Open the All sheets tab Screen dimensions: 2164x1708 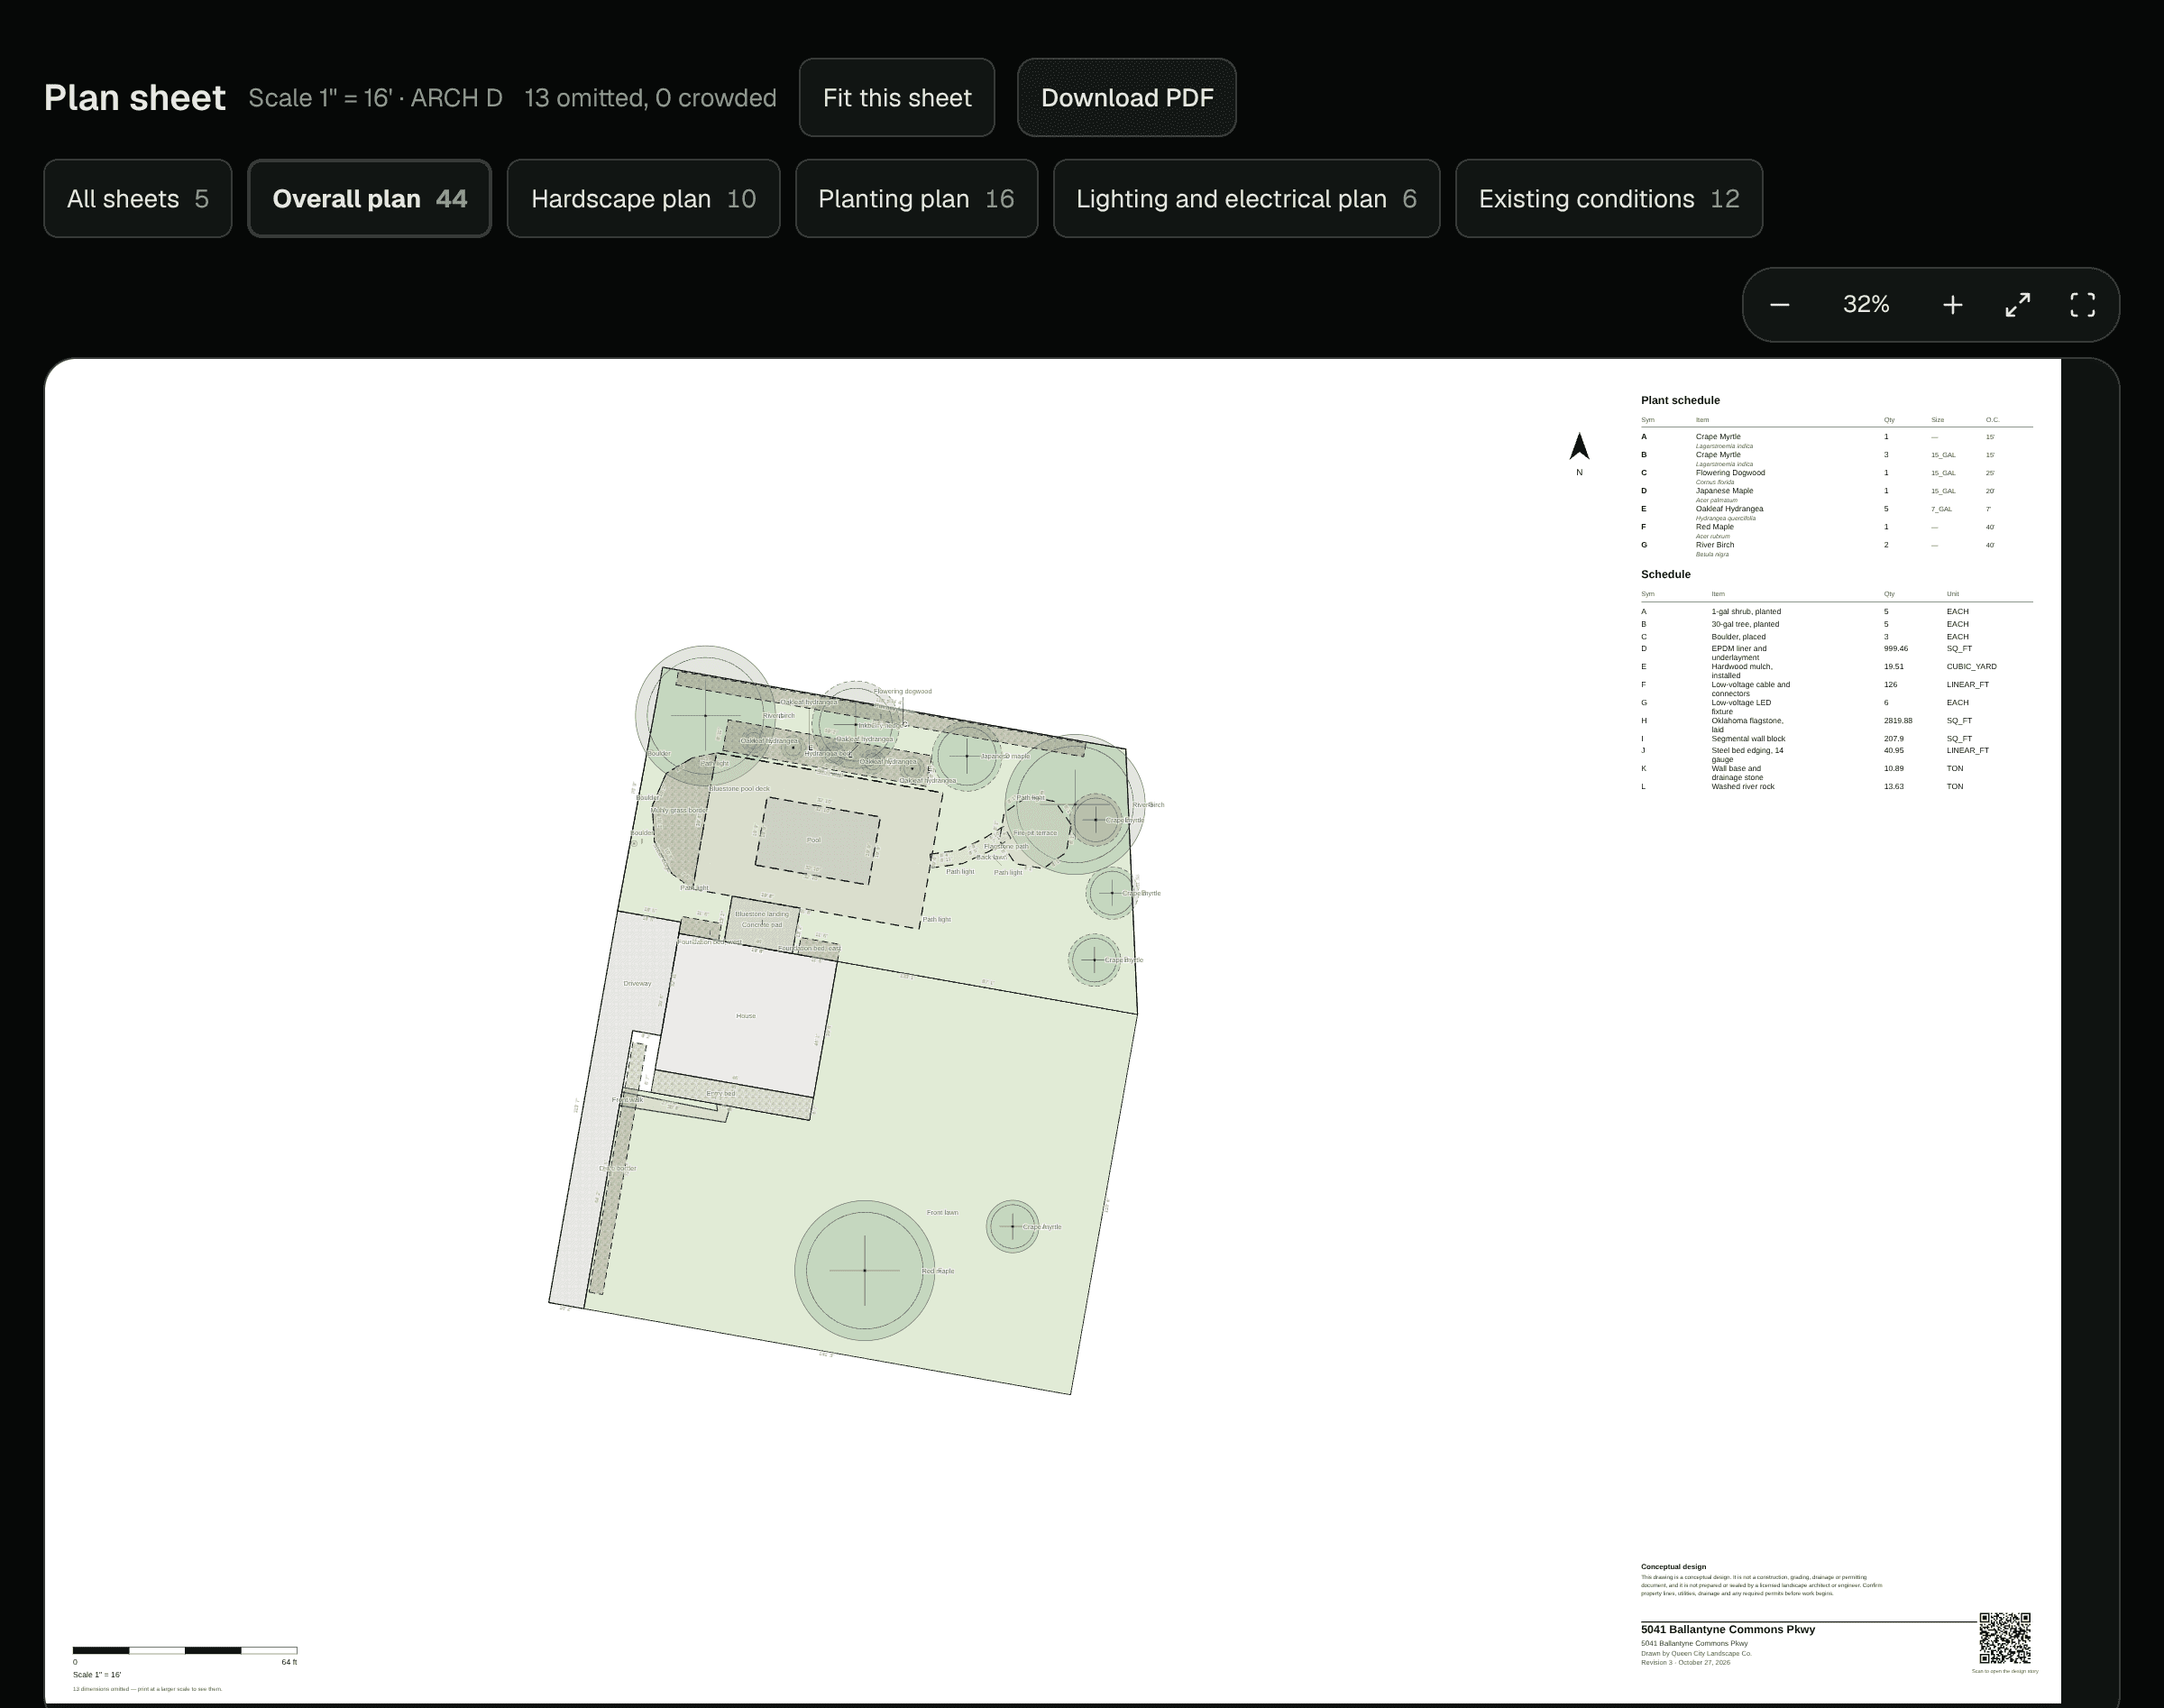(138, 199)
